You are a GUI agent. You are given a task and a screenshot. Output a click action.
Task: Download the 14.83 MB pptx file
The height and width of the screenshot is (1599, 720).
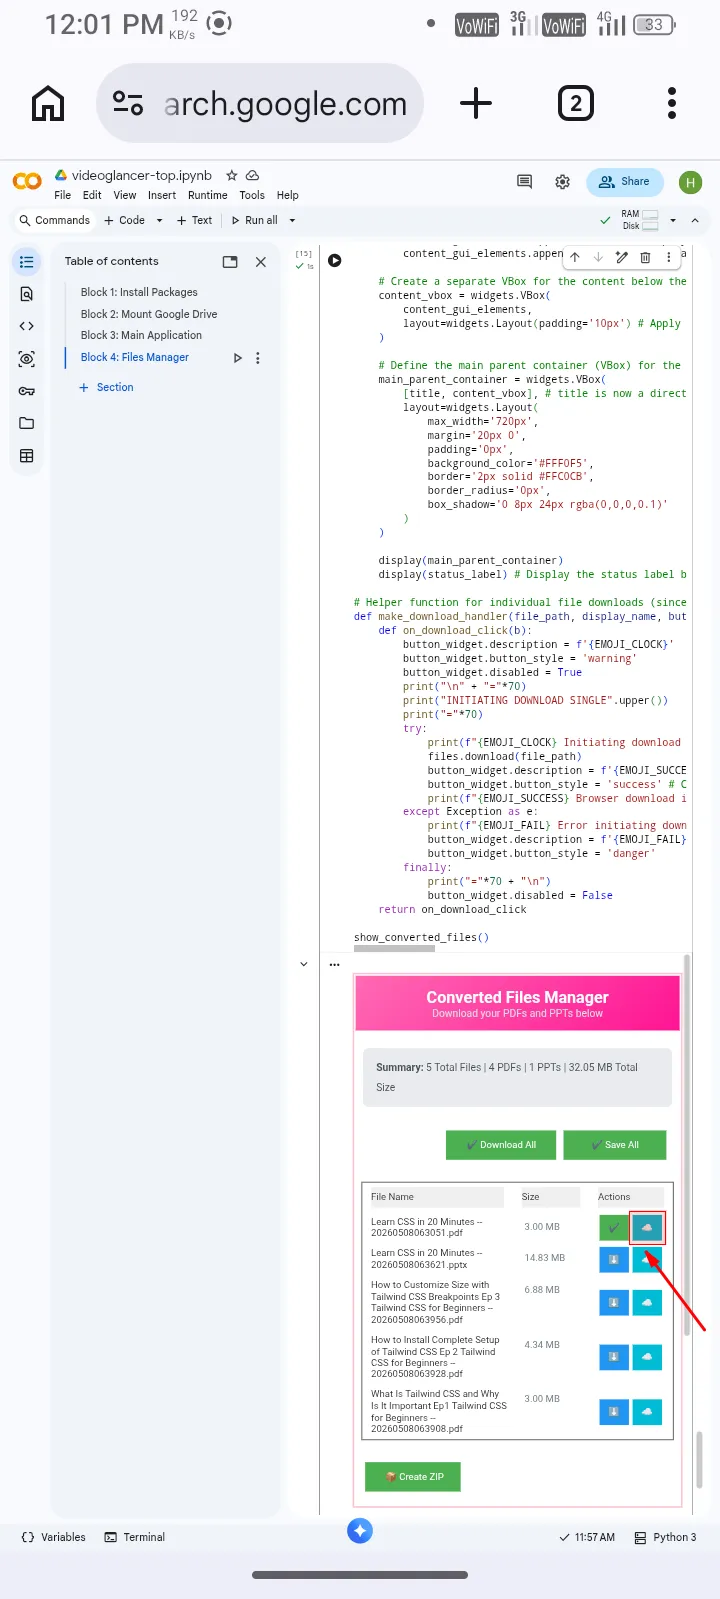pyautogui.click(x=614, y=1259)
